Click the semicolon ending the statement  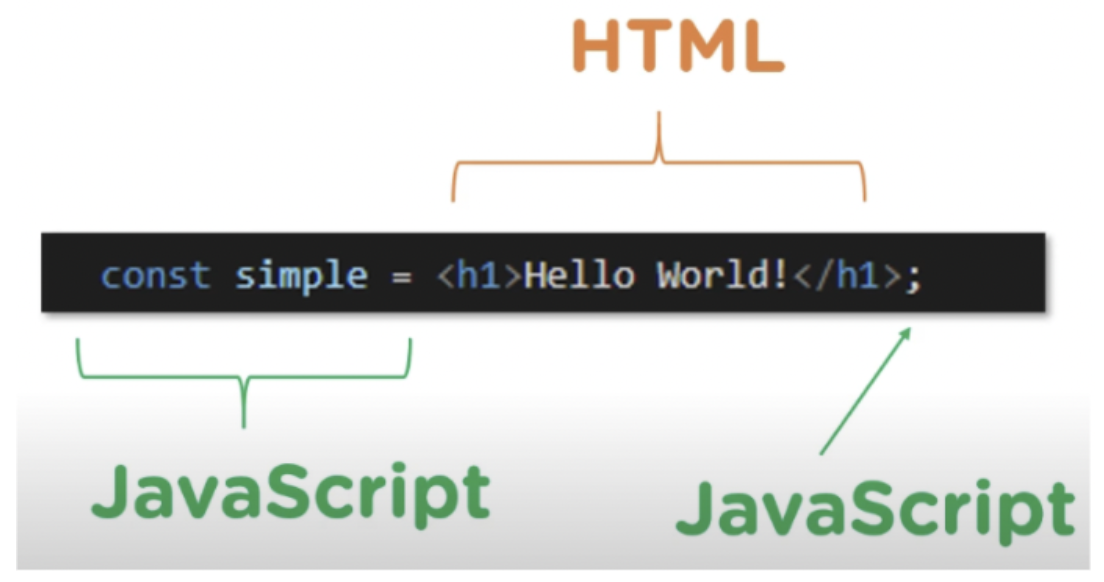click(913, 277)
